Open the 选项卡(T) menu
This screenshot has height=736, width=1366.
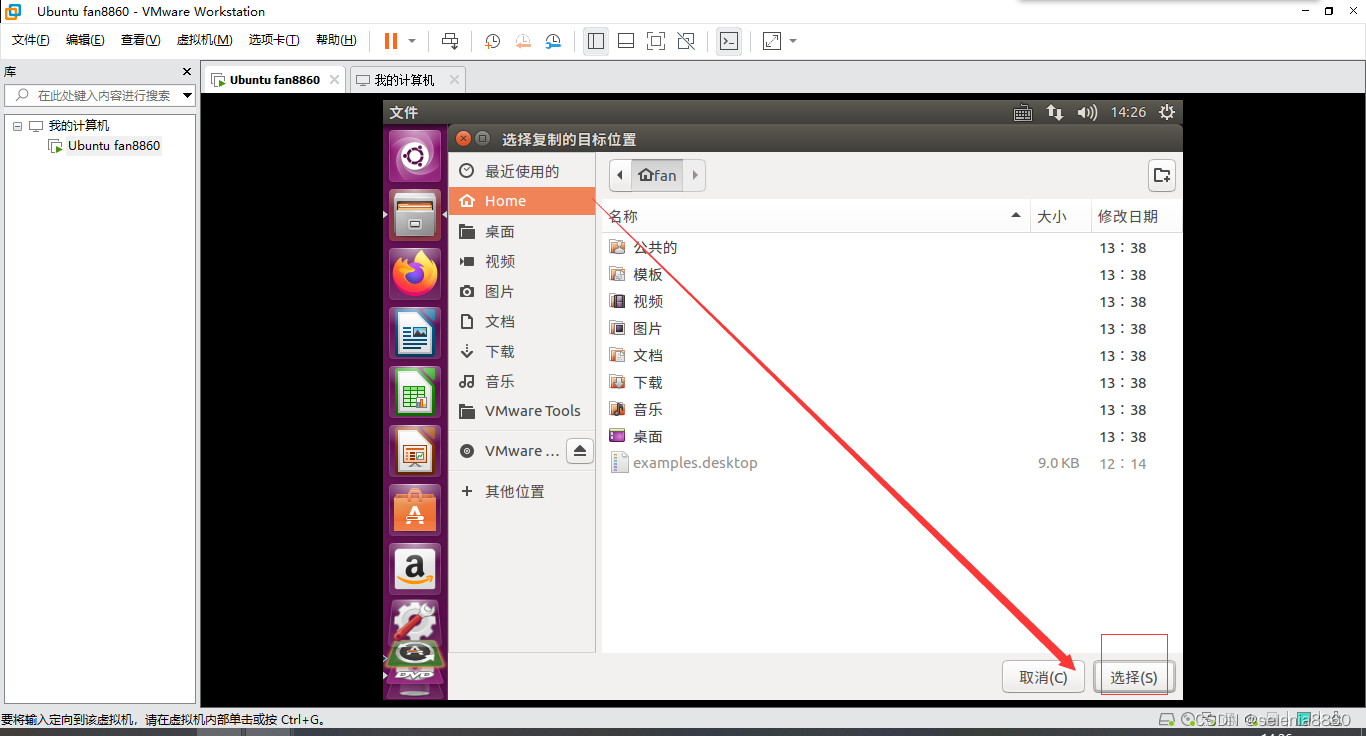point(274,40)
